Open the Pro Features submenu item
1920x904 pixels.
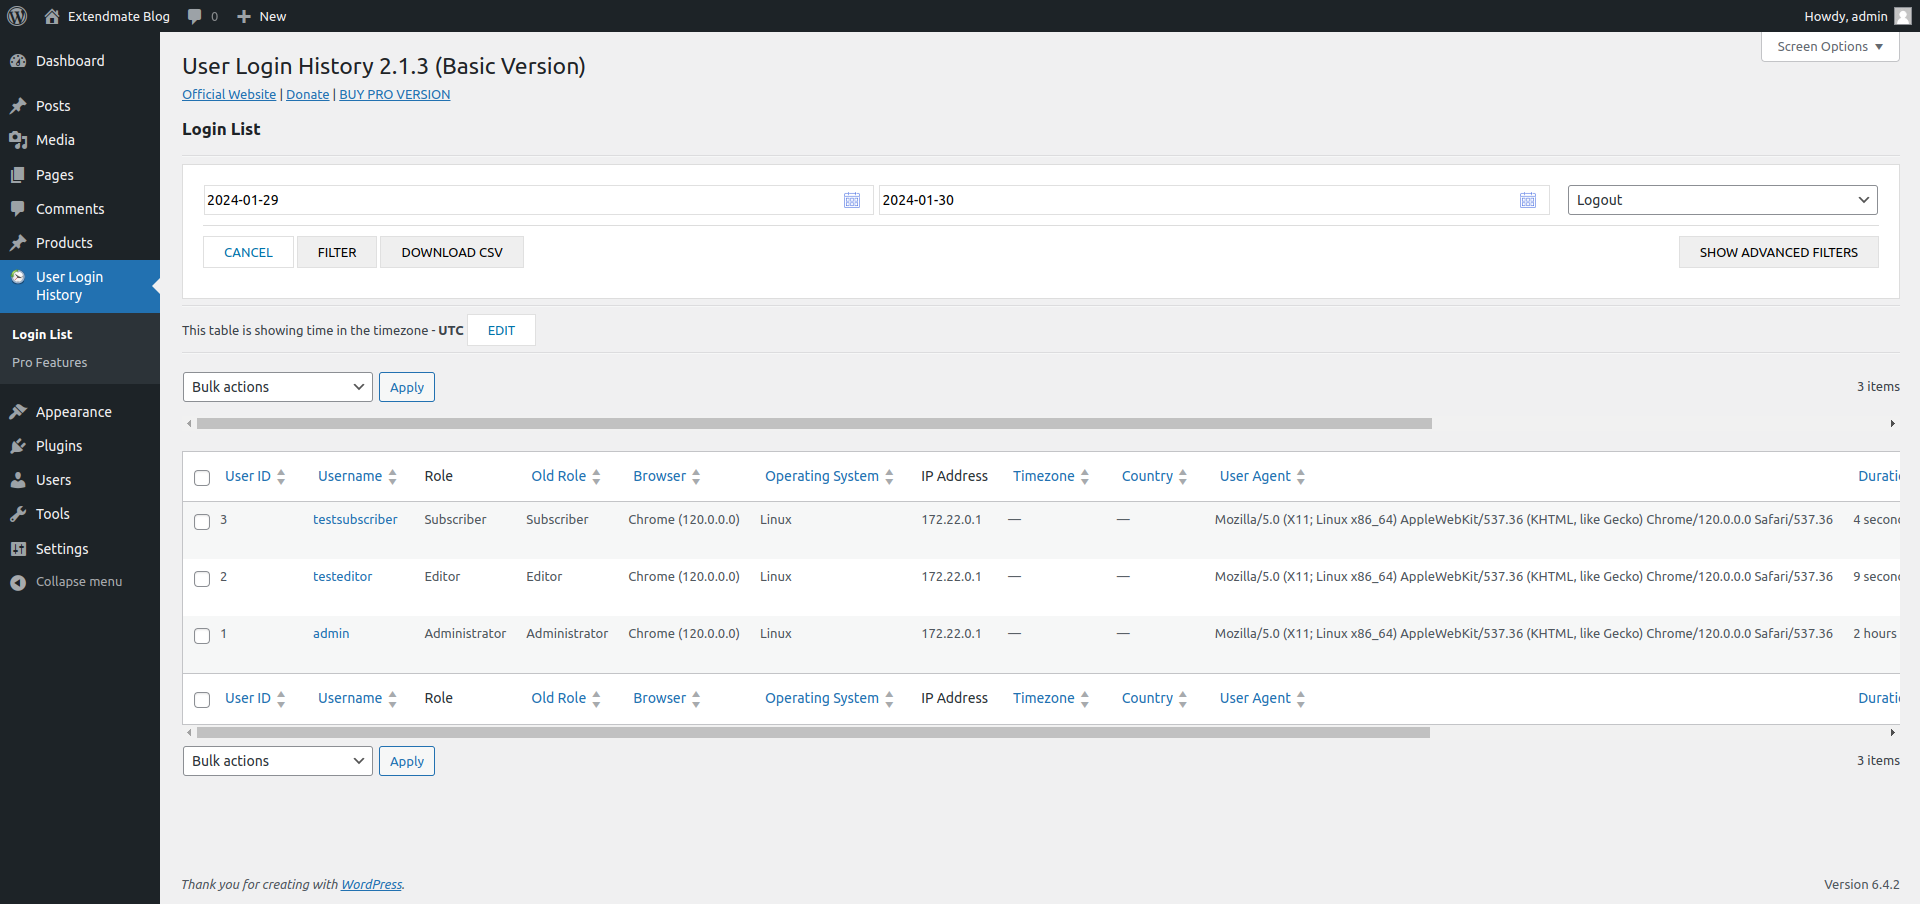50,363
